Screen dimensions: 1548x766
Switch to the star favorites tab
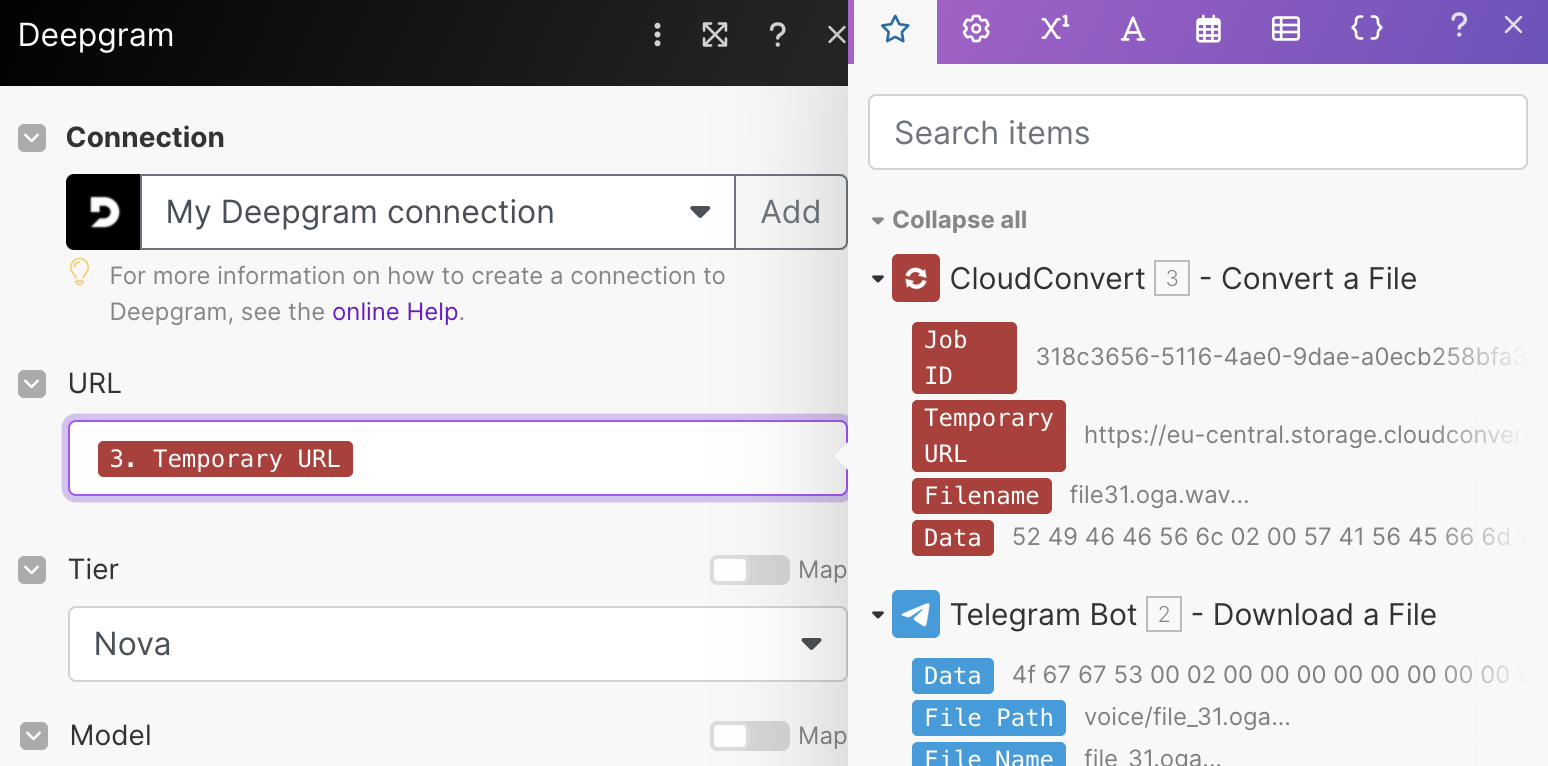895,30
